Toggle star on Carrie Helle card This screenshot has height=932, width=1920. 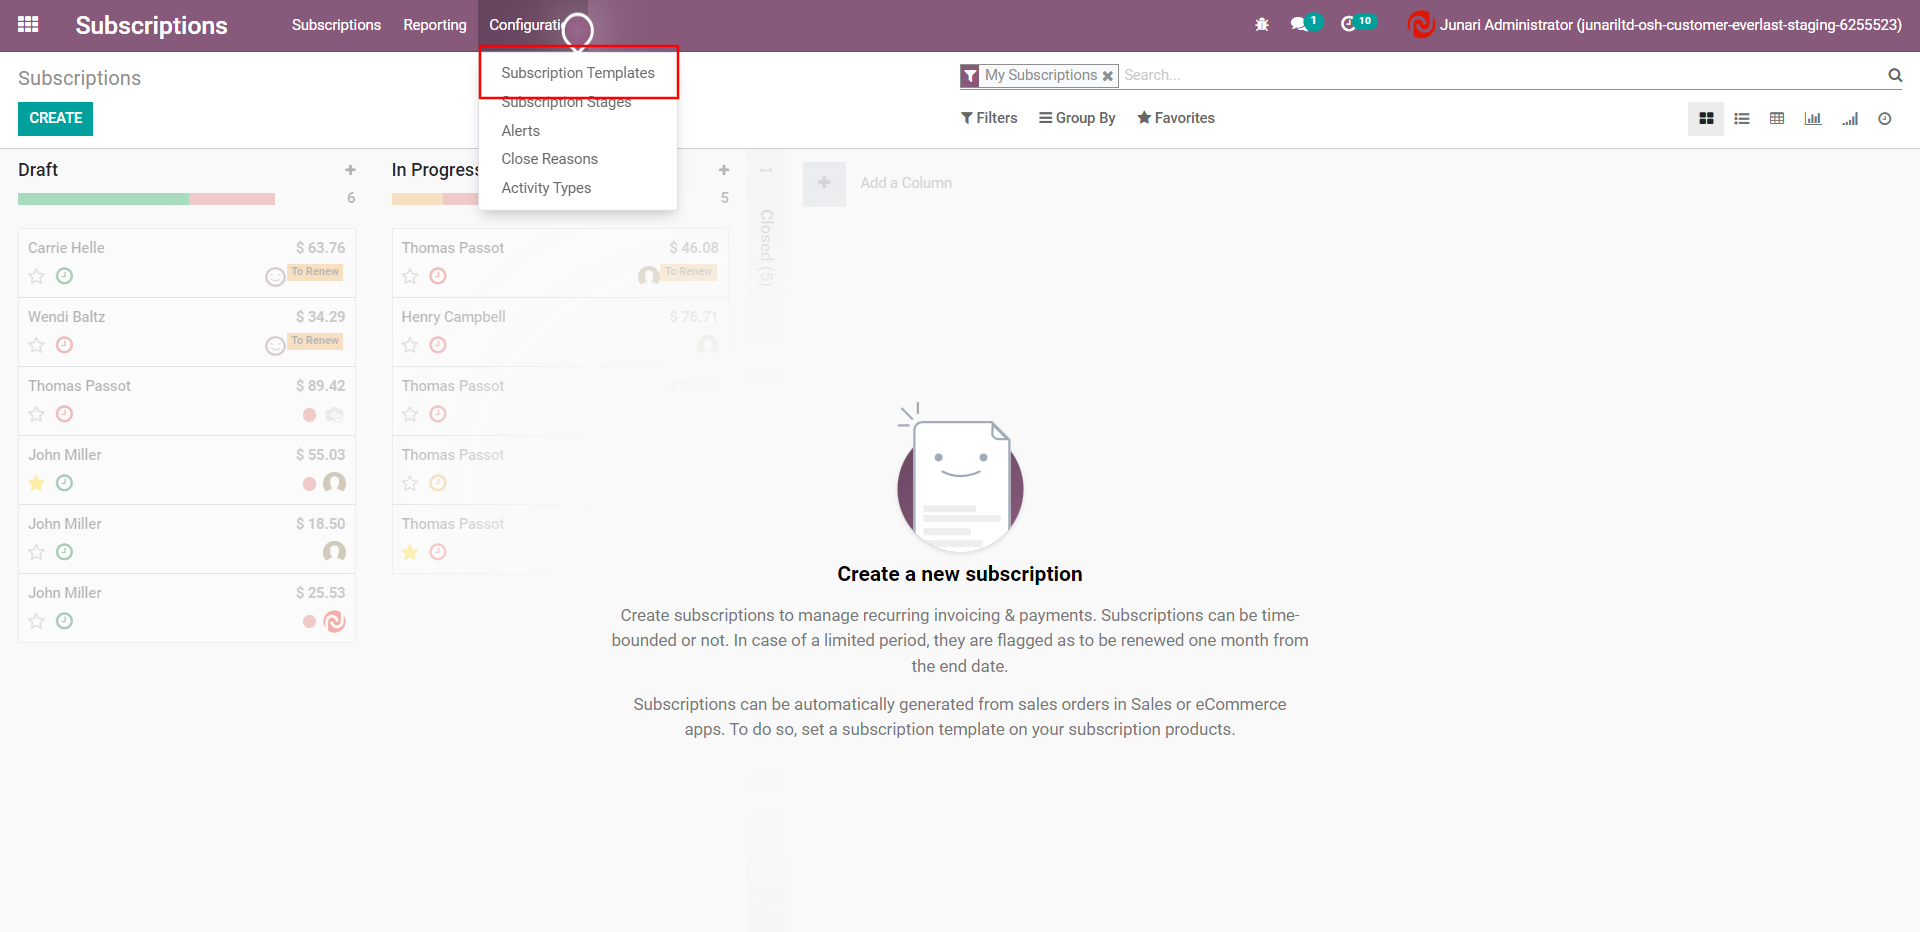[x=37, y=276]
